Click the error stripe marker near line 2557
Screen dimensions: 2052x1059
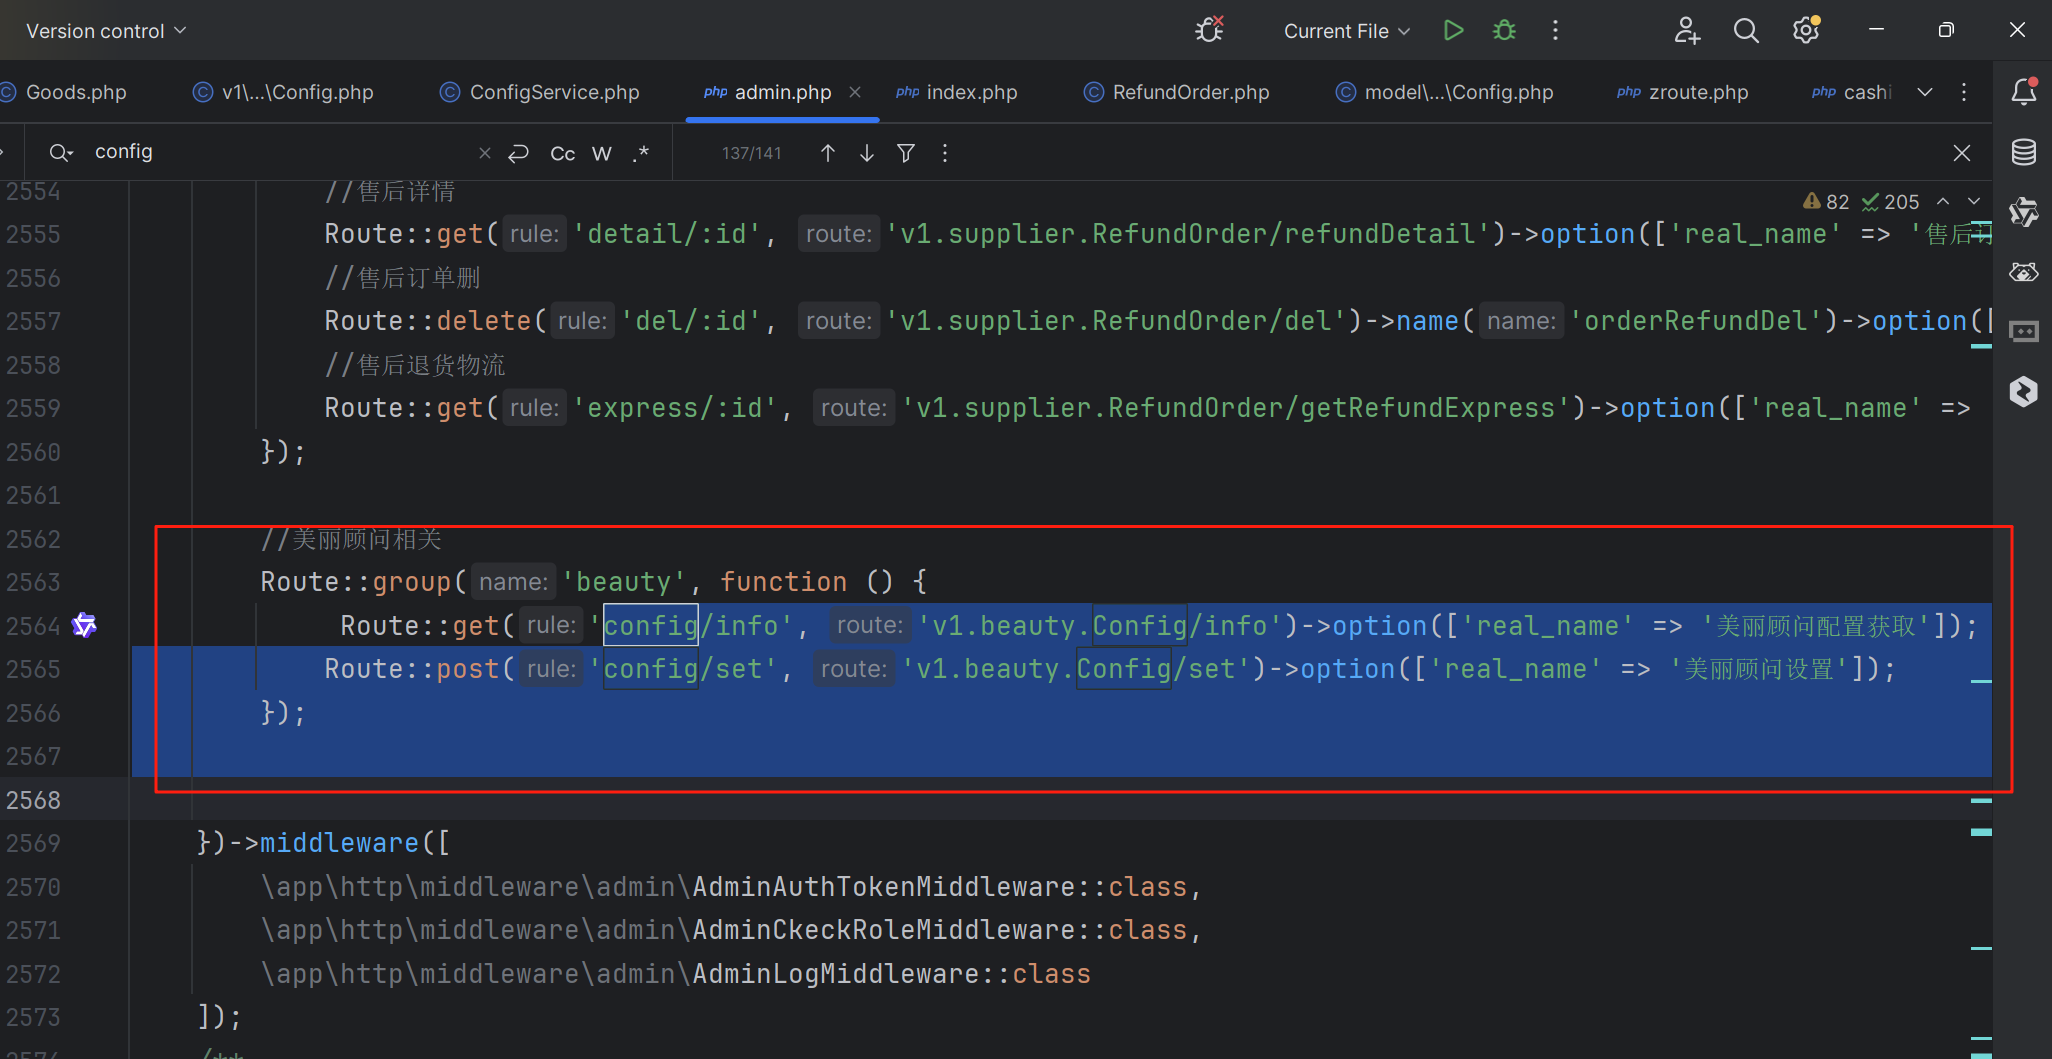1981,346
